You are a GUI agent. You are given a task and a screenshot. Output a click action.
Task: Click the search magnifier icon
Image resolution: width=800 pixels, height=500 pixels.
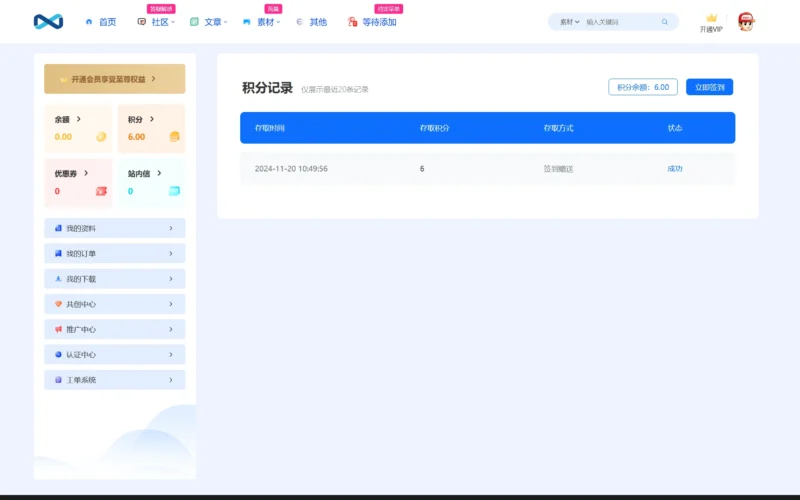(665, 22)
